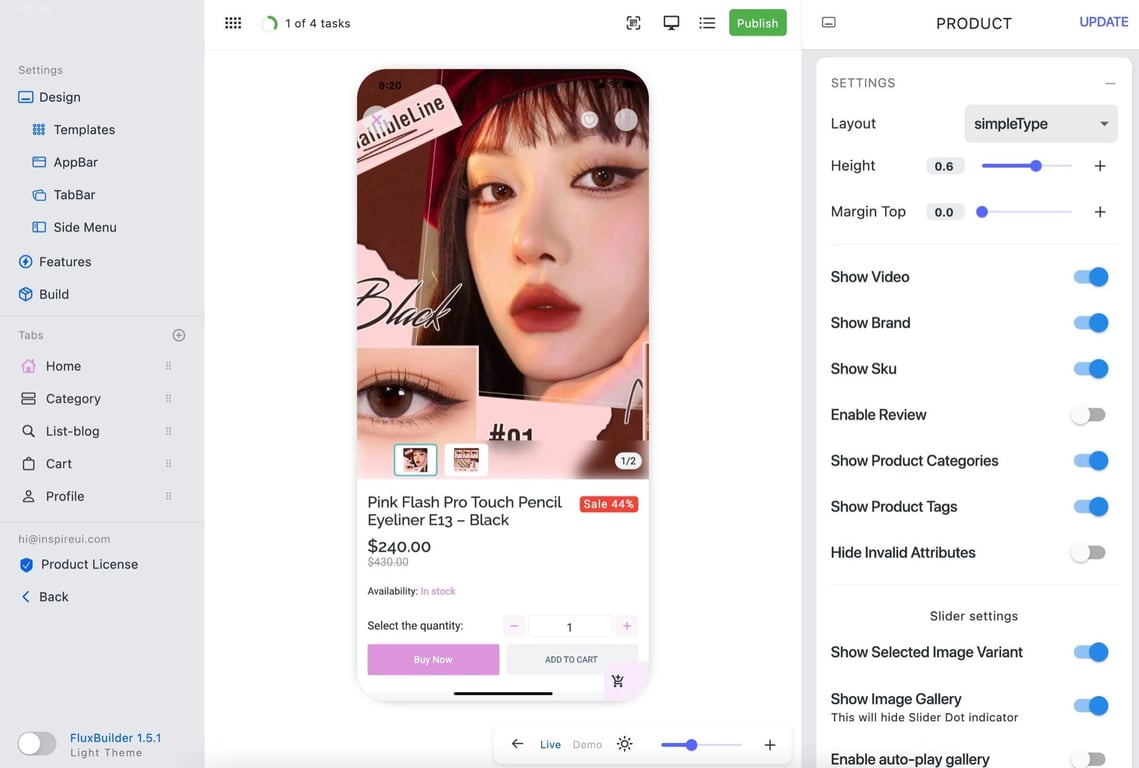Click the Product License shield icon
Screen dimensions: 1139x768
26,565
